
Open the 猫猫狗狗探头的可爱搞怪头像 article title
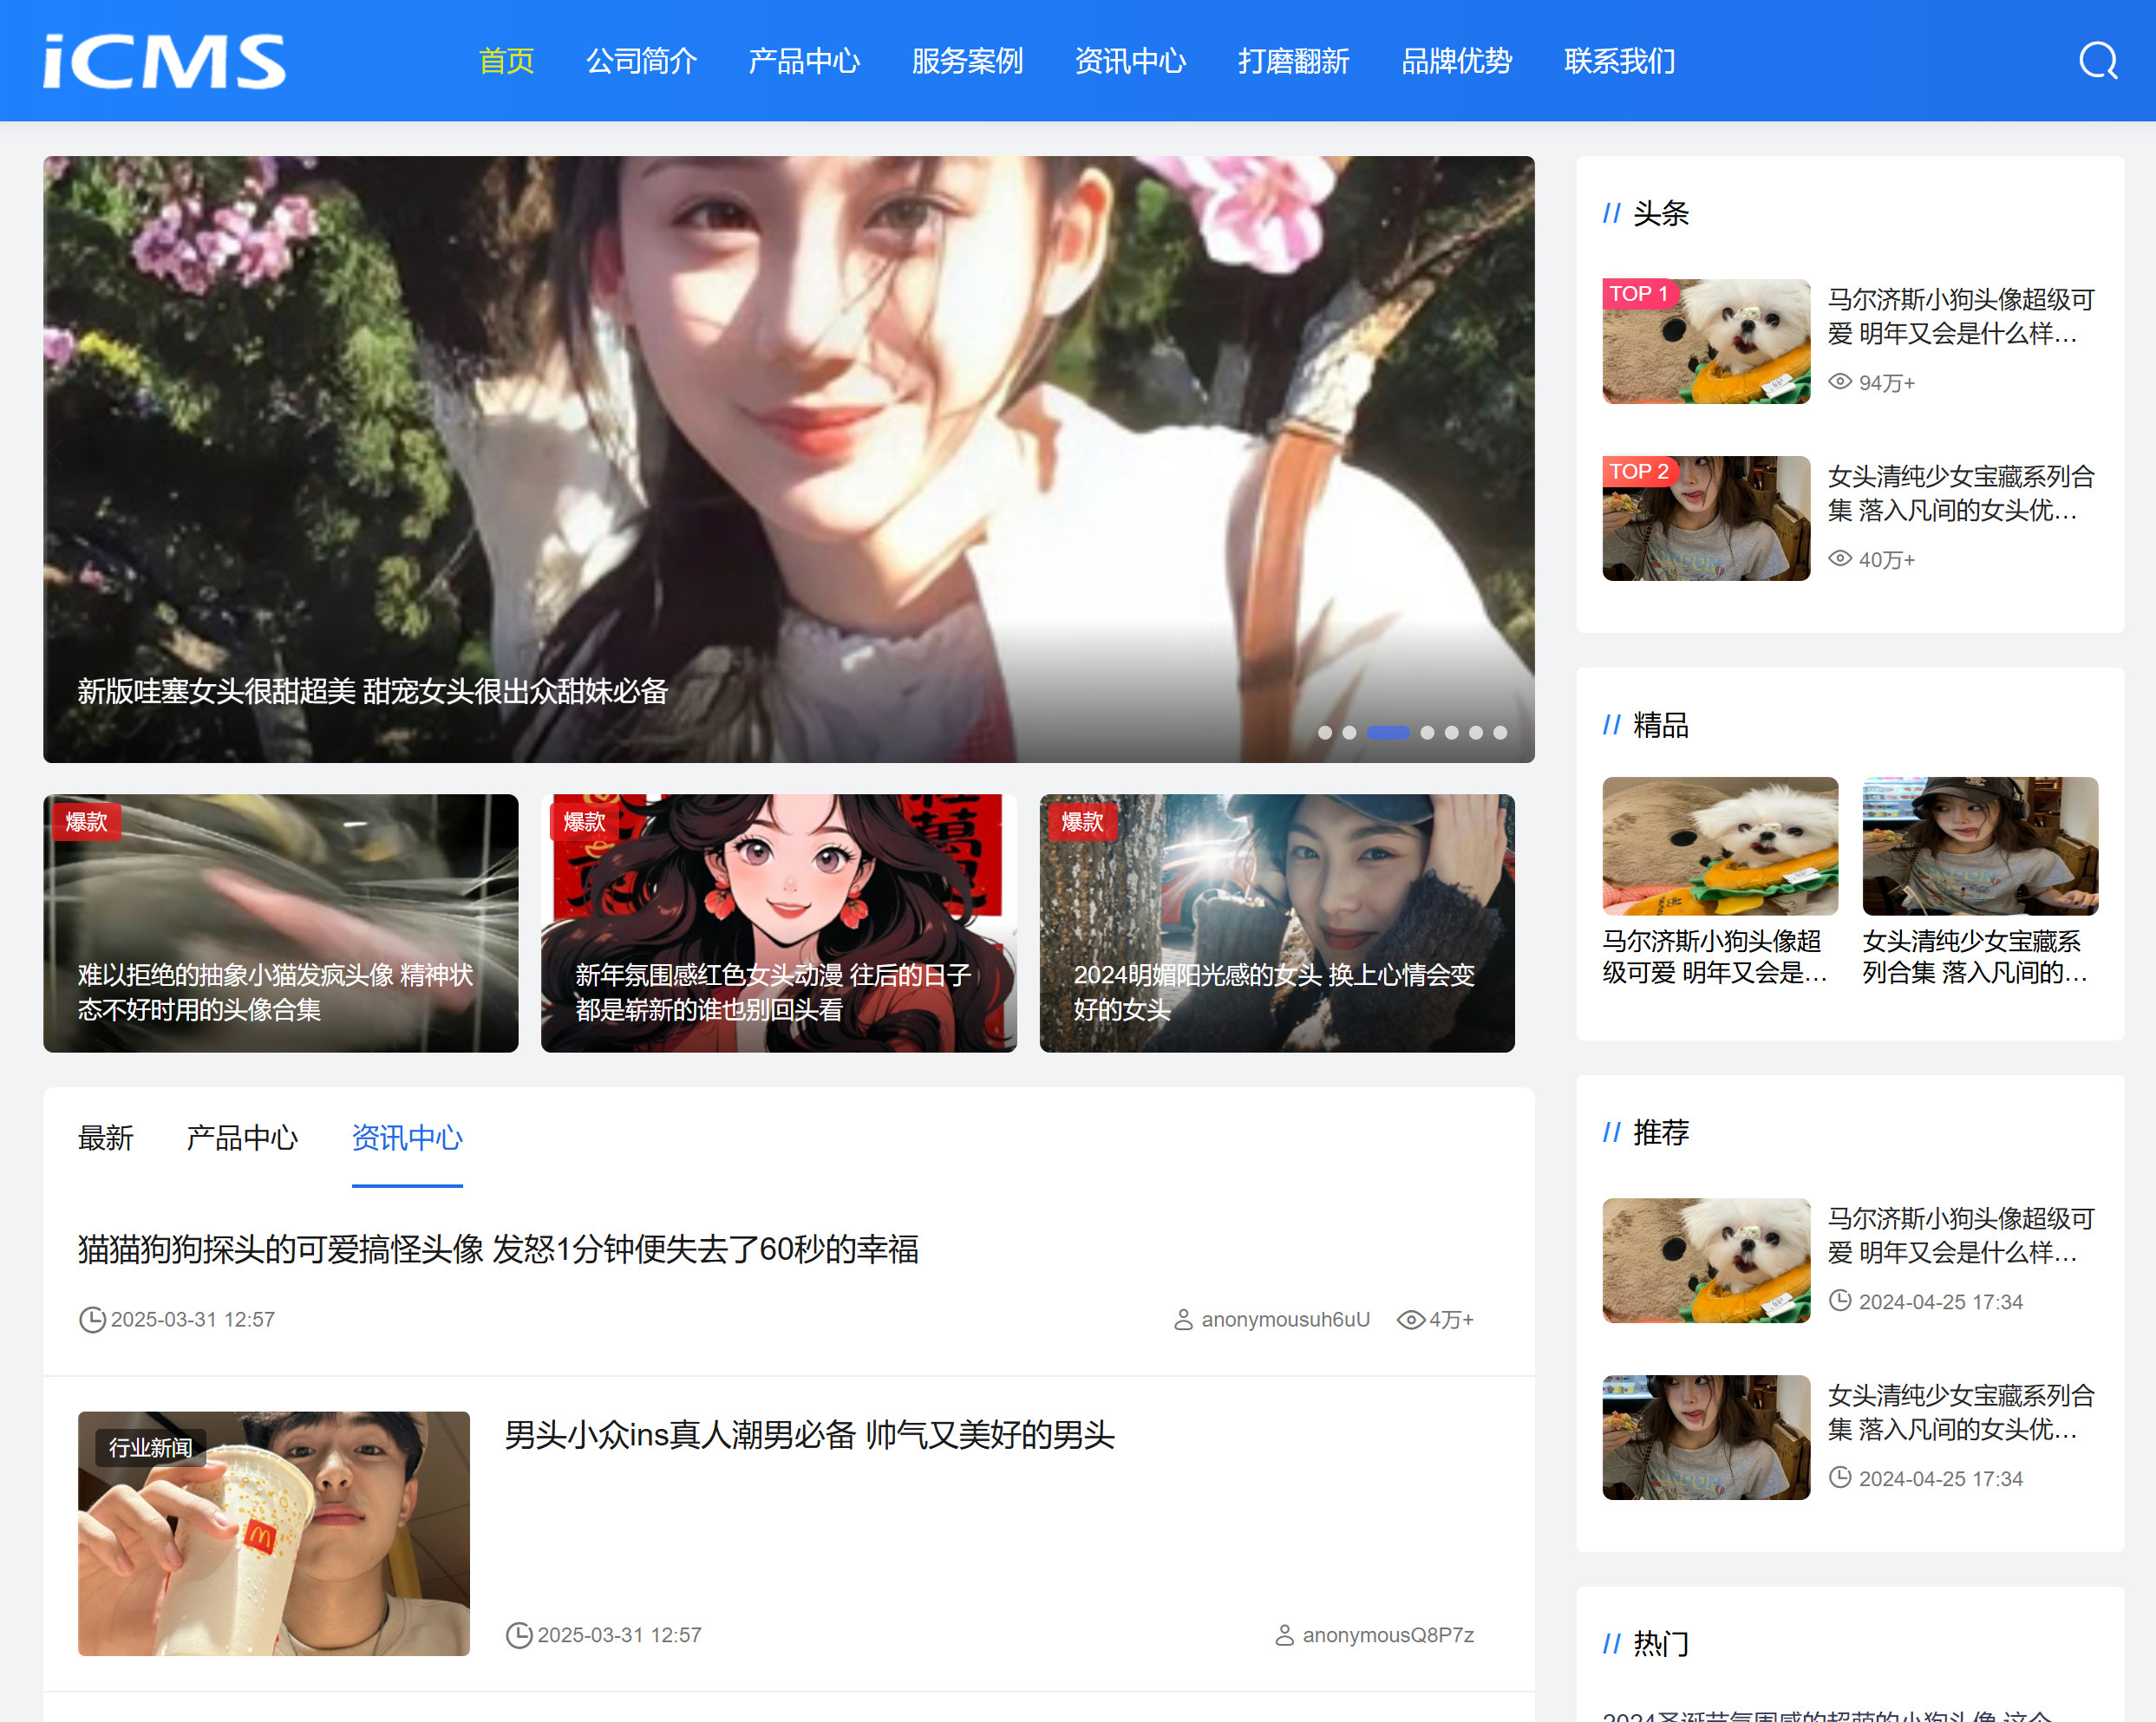tap(498, 1250)
